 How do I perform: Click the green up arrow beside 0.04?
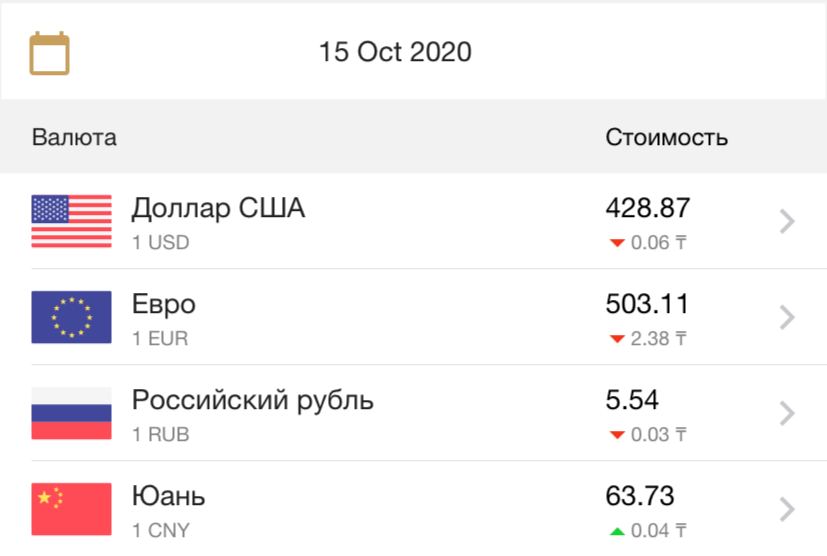coord(617,531)
